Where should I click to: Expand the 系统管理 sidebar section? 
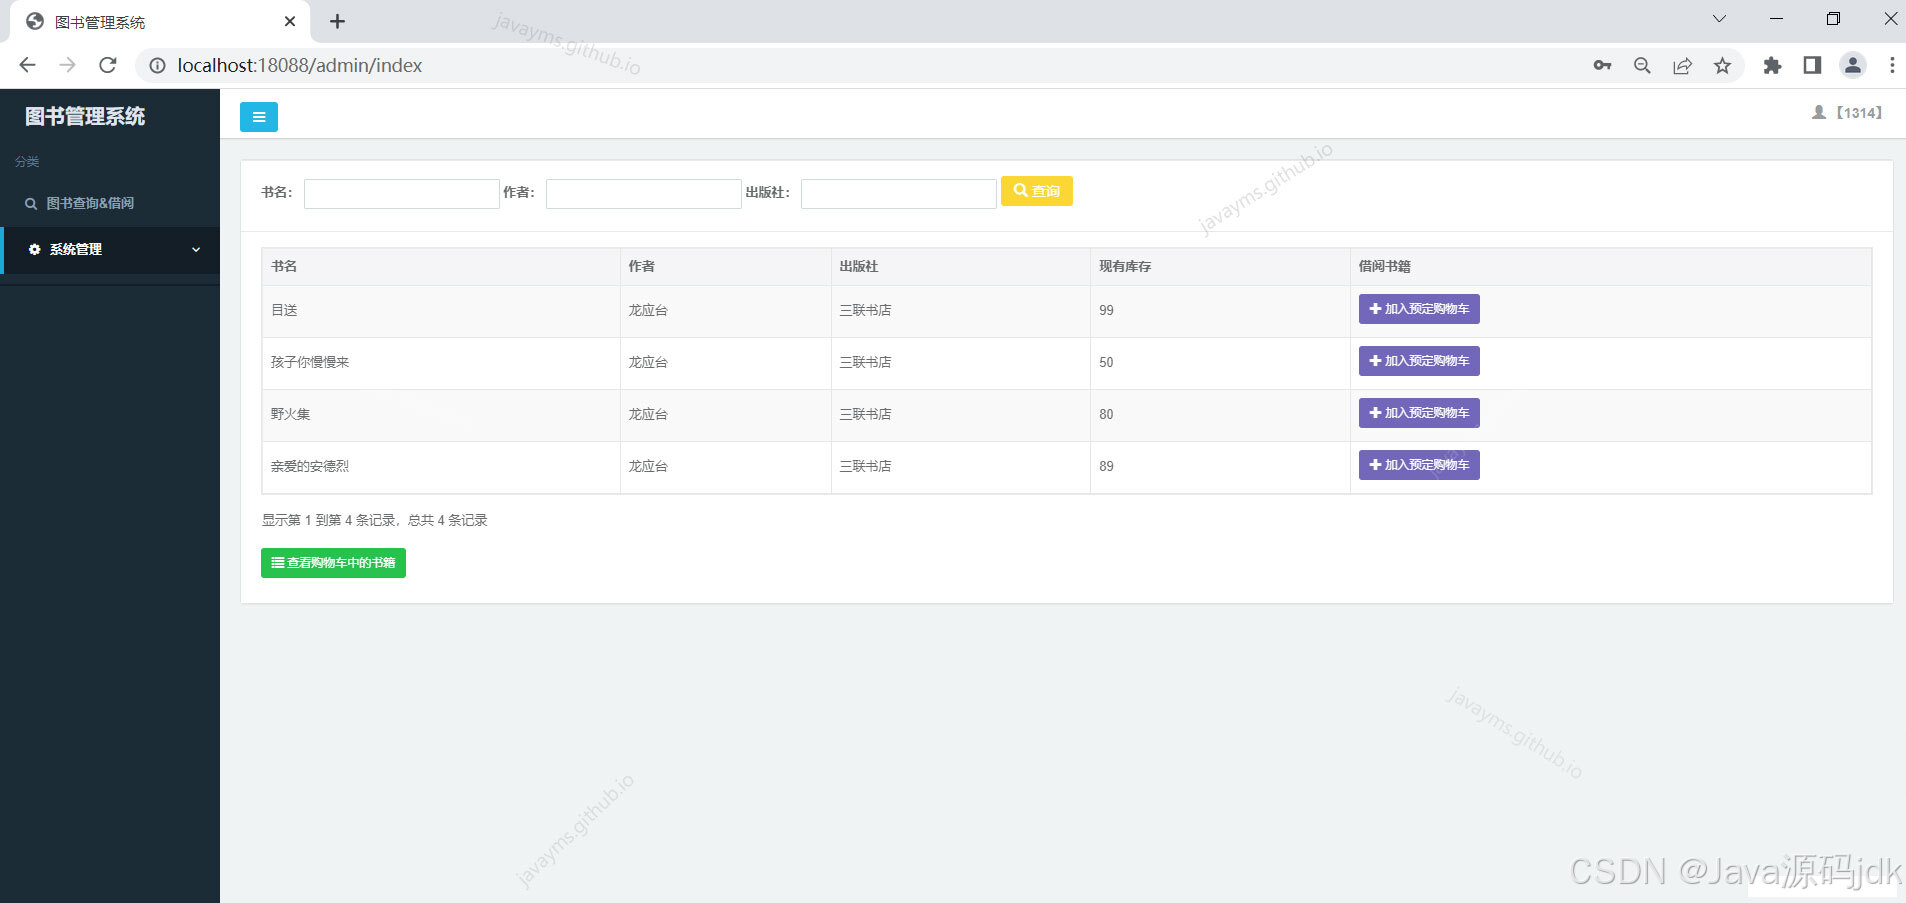(x=110, y=249)
